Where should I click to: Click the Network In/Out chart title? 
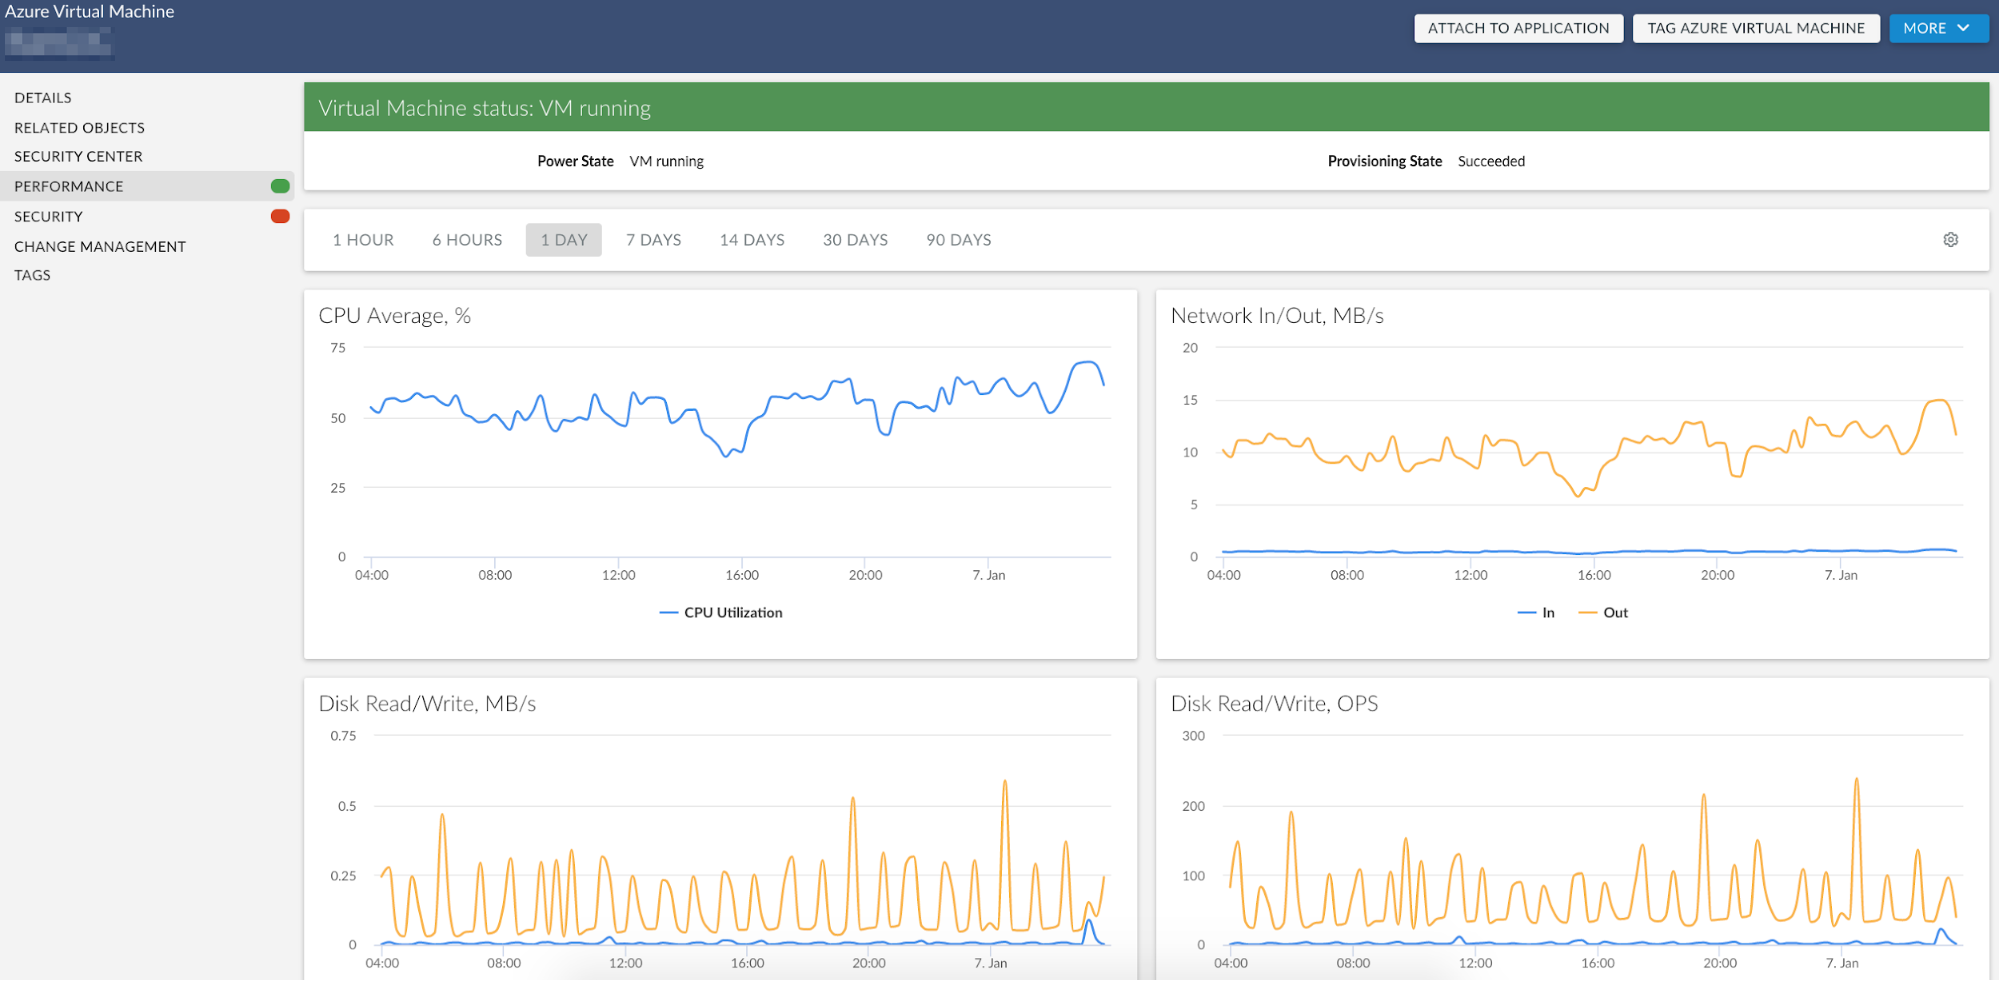[x=1277, y=316]
